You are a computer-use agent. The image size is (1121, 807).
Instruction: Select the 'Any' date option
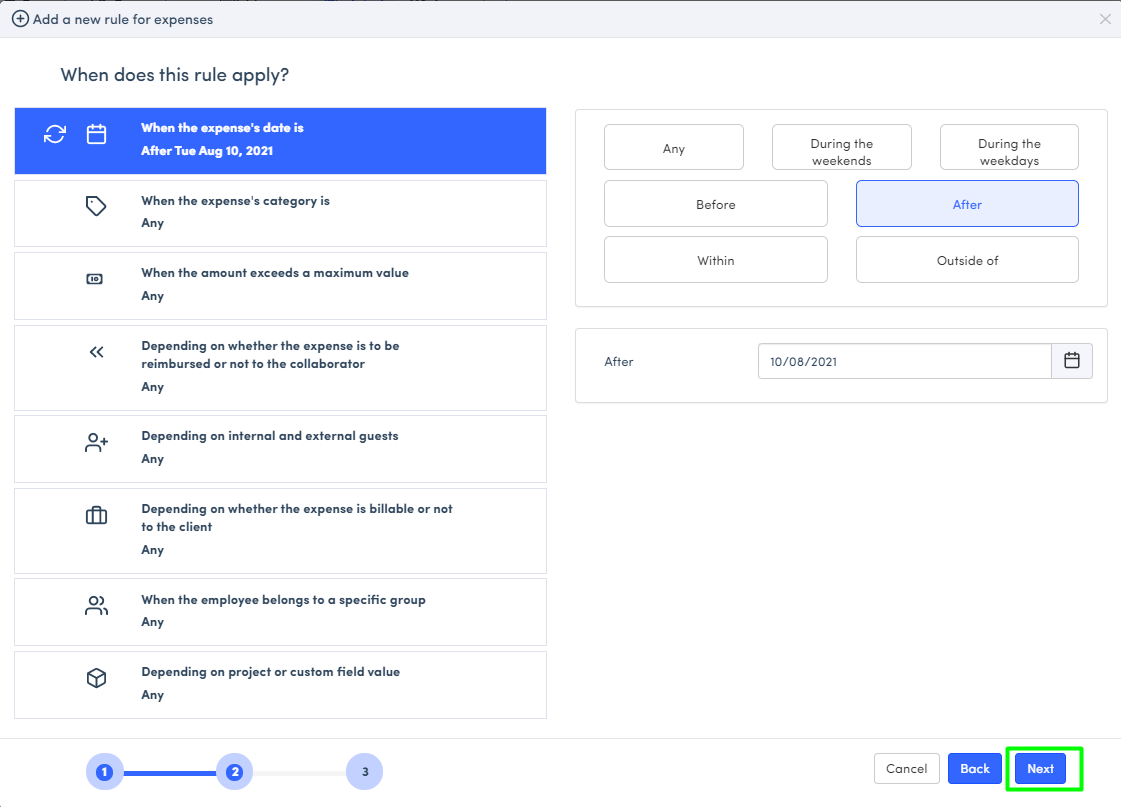point(674,148)
